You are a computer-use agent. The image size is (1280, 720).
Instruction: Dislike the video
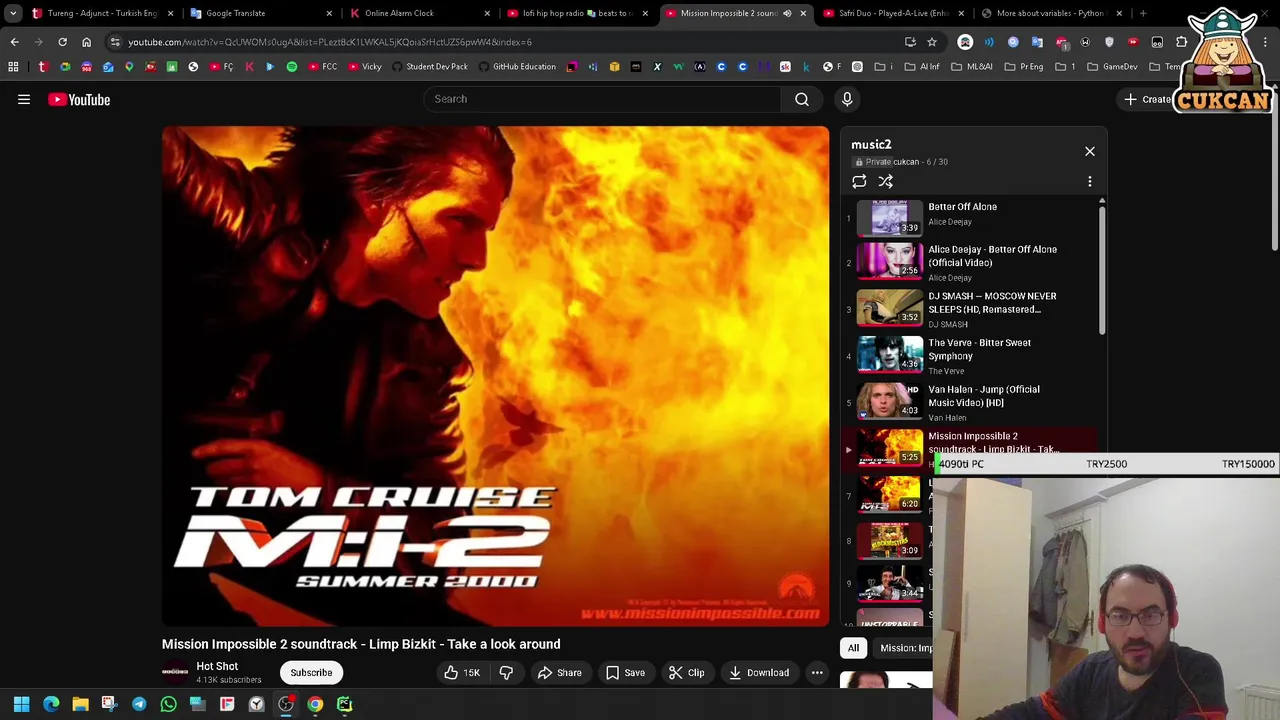[506, 672]
